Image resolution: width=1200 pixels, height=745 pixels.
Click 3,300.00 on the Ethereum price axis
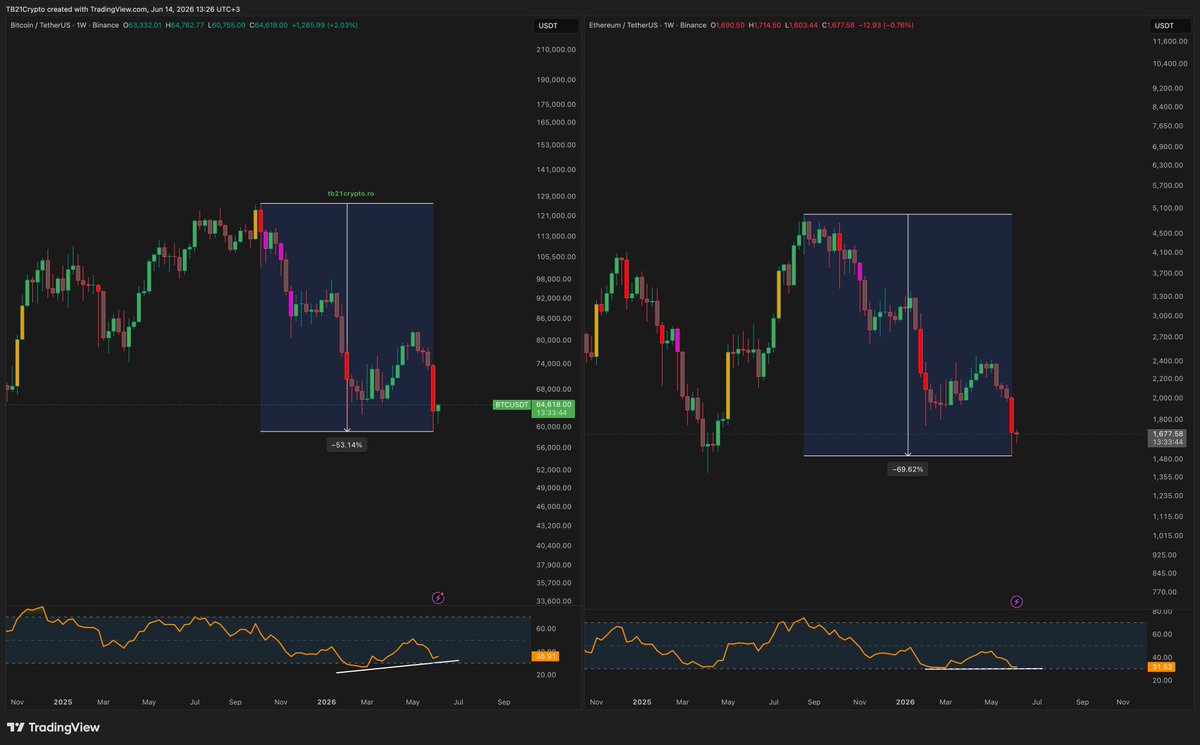pos(1167,297)
